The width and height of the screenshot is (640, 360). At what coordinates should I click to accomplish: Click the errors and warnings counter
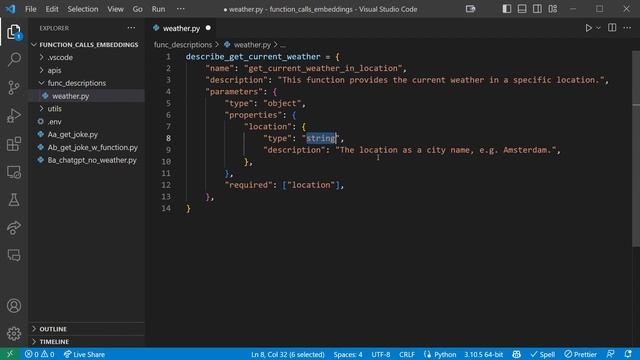pos(40,354)
